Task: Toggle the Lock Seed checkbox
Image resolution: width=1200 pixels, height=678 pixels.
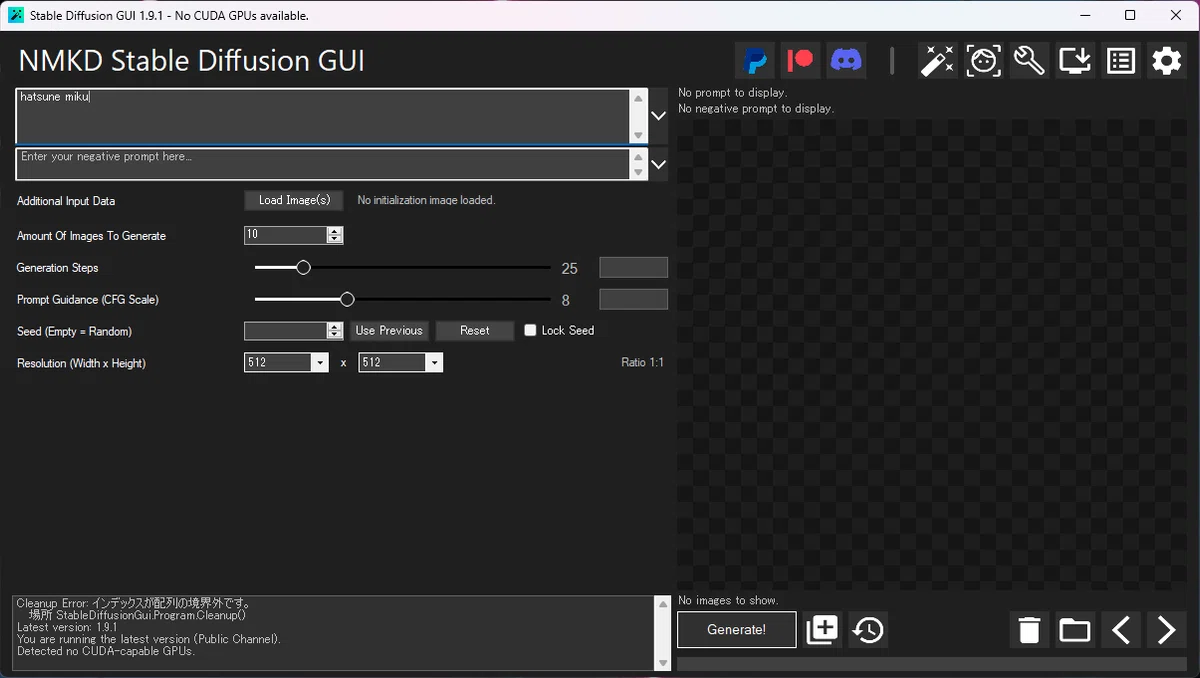Action: pyautogui.click(x=530, y=331)
